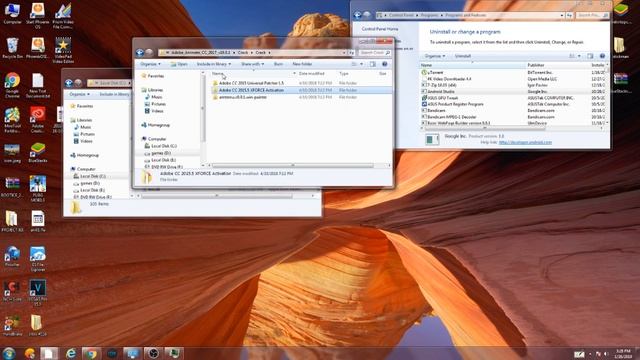
Task: Click the Search field in Crack window
Action: [x=375, y=53]
